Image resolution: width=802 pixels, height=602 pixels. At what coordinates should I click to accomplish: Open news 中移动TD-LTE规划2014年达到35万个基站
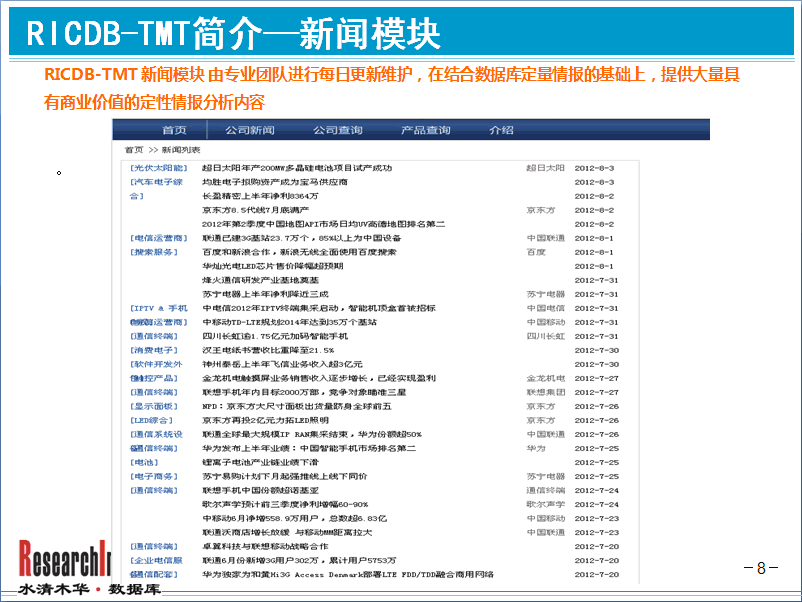coord(289,322)
